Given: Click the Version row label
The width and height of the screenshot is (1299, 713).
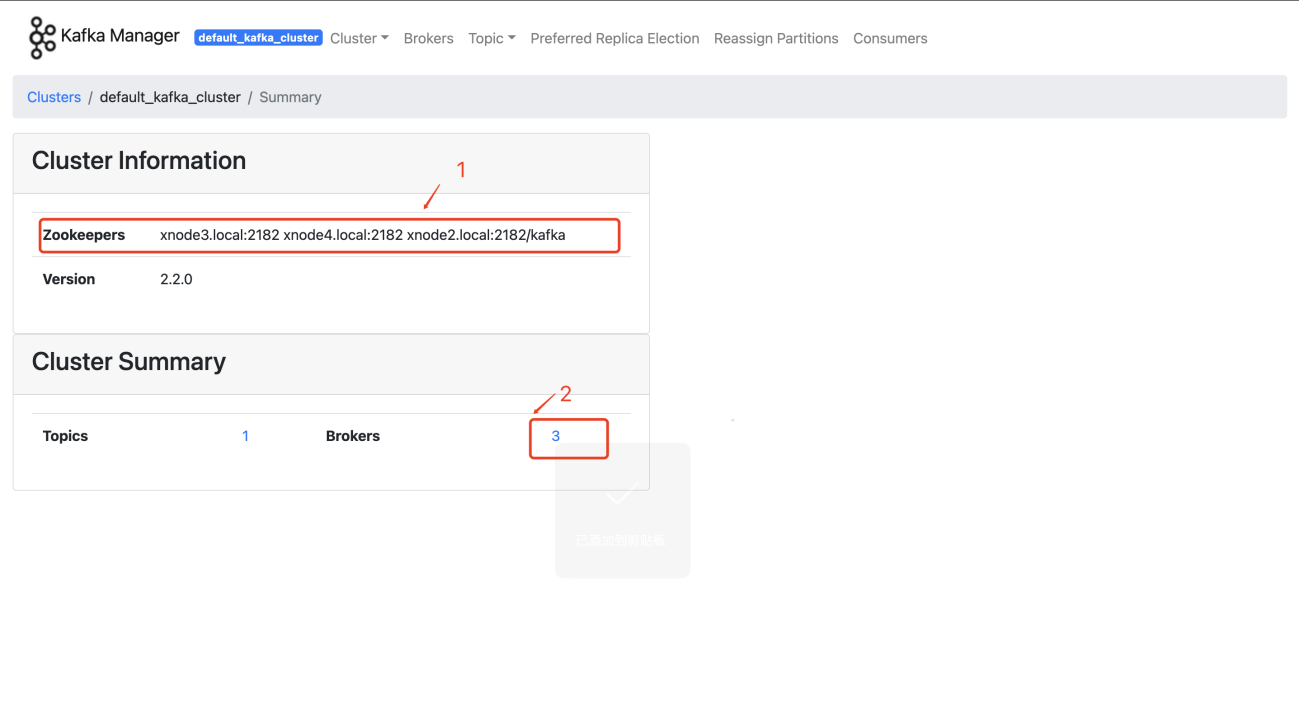Looking at the screenshot, I should coord(69,279).
